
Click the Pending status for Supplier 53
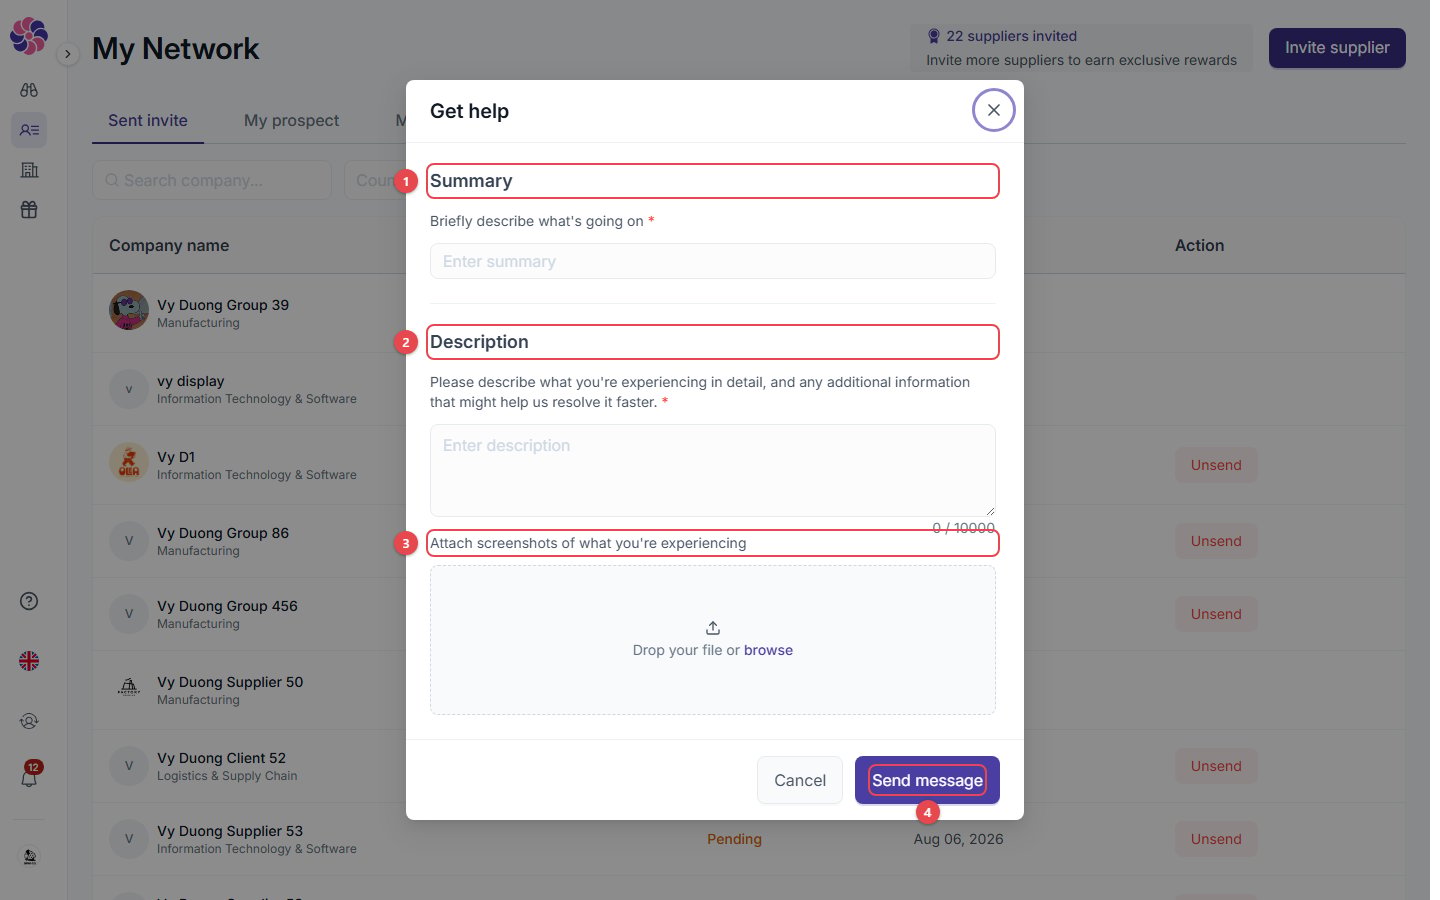(734, 839)
